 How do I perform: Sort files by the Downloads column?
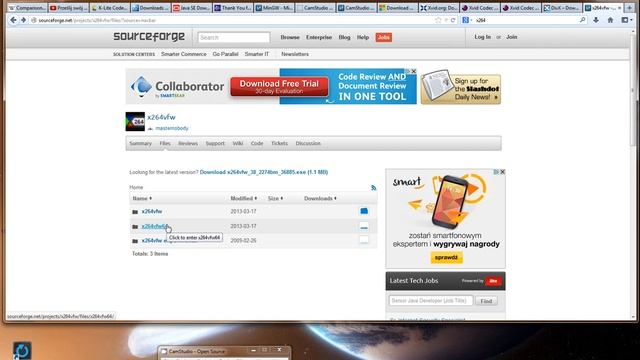pyautogui.click(x=320, y=198)
